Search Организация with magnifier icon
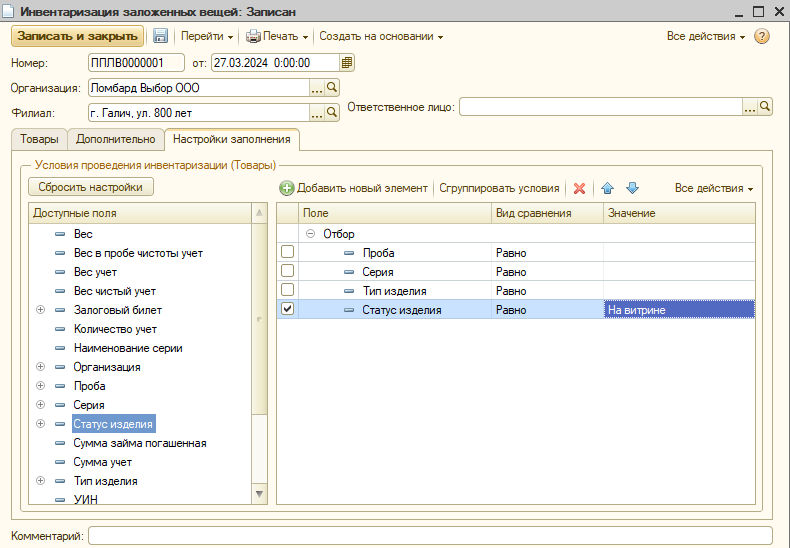This screenshot has height=548, width=790. pos(332,88)
